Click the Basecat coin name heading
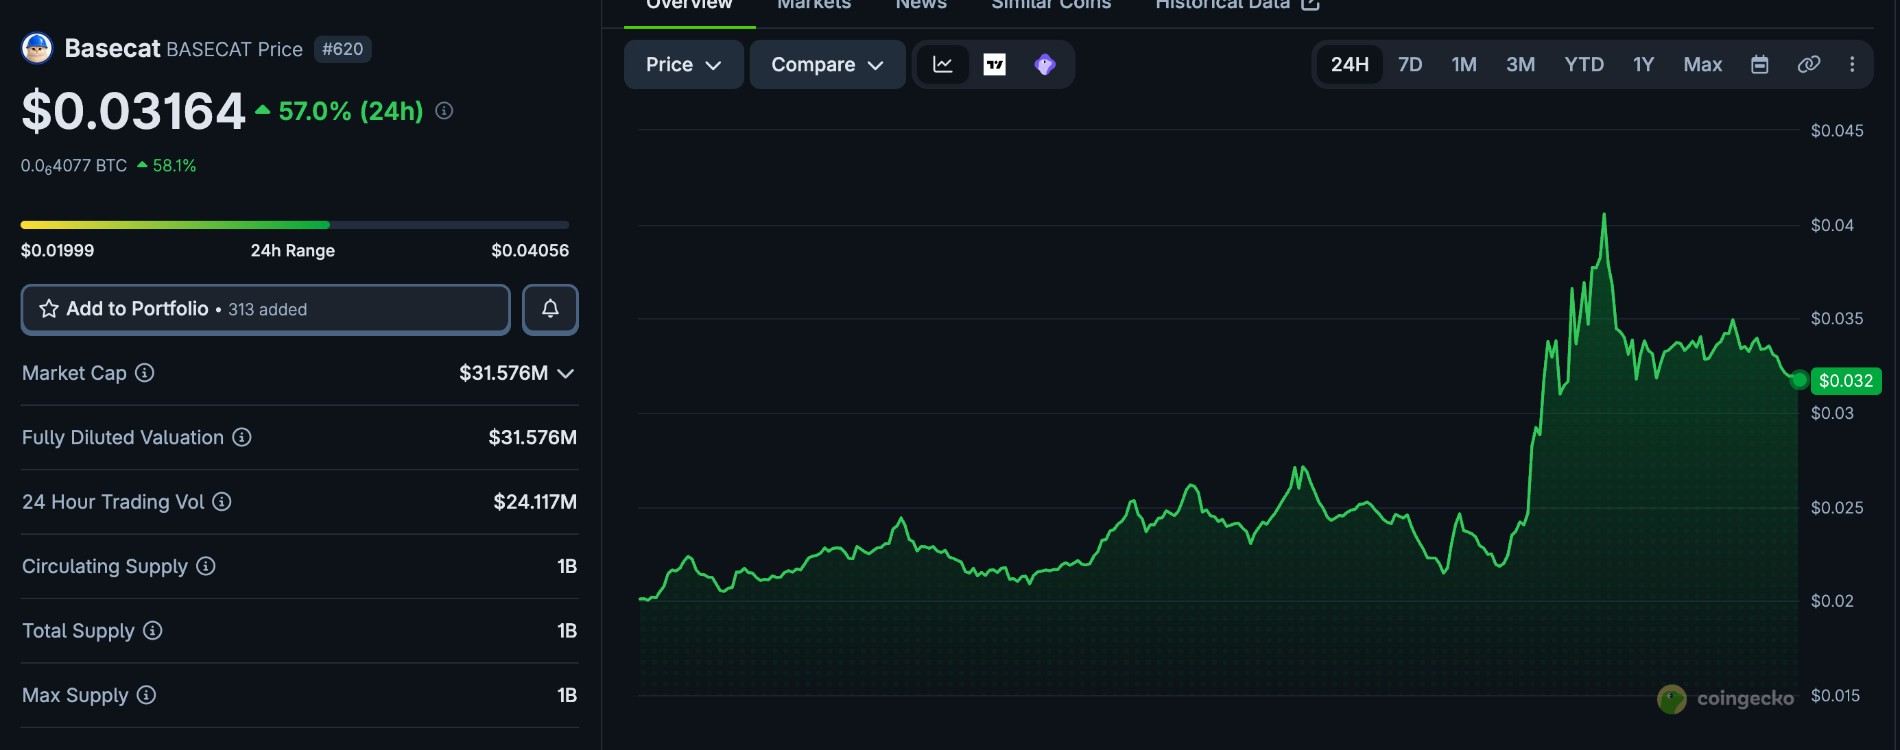 pos(112,48)
